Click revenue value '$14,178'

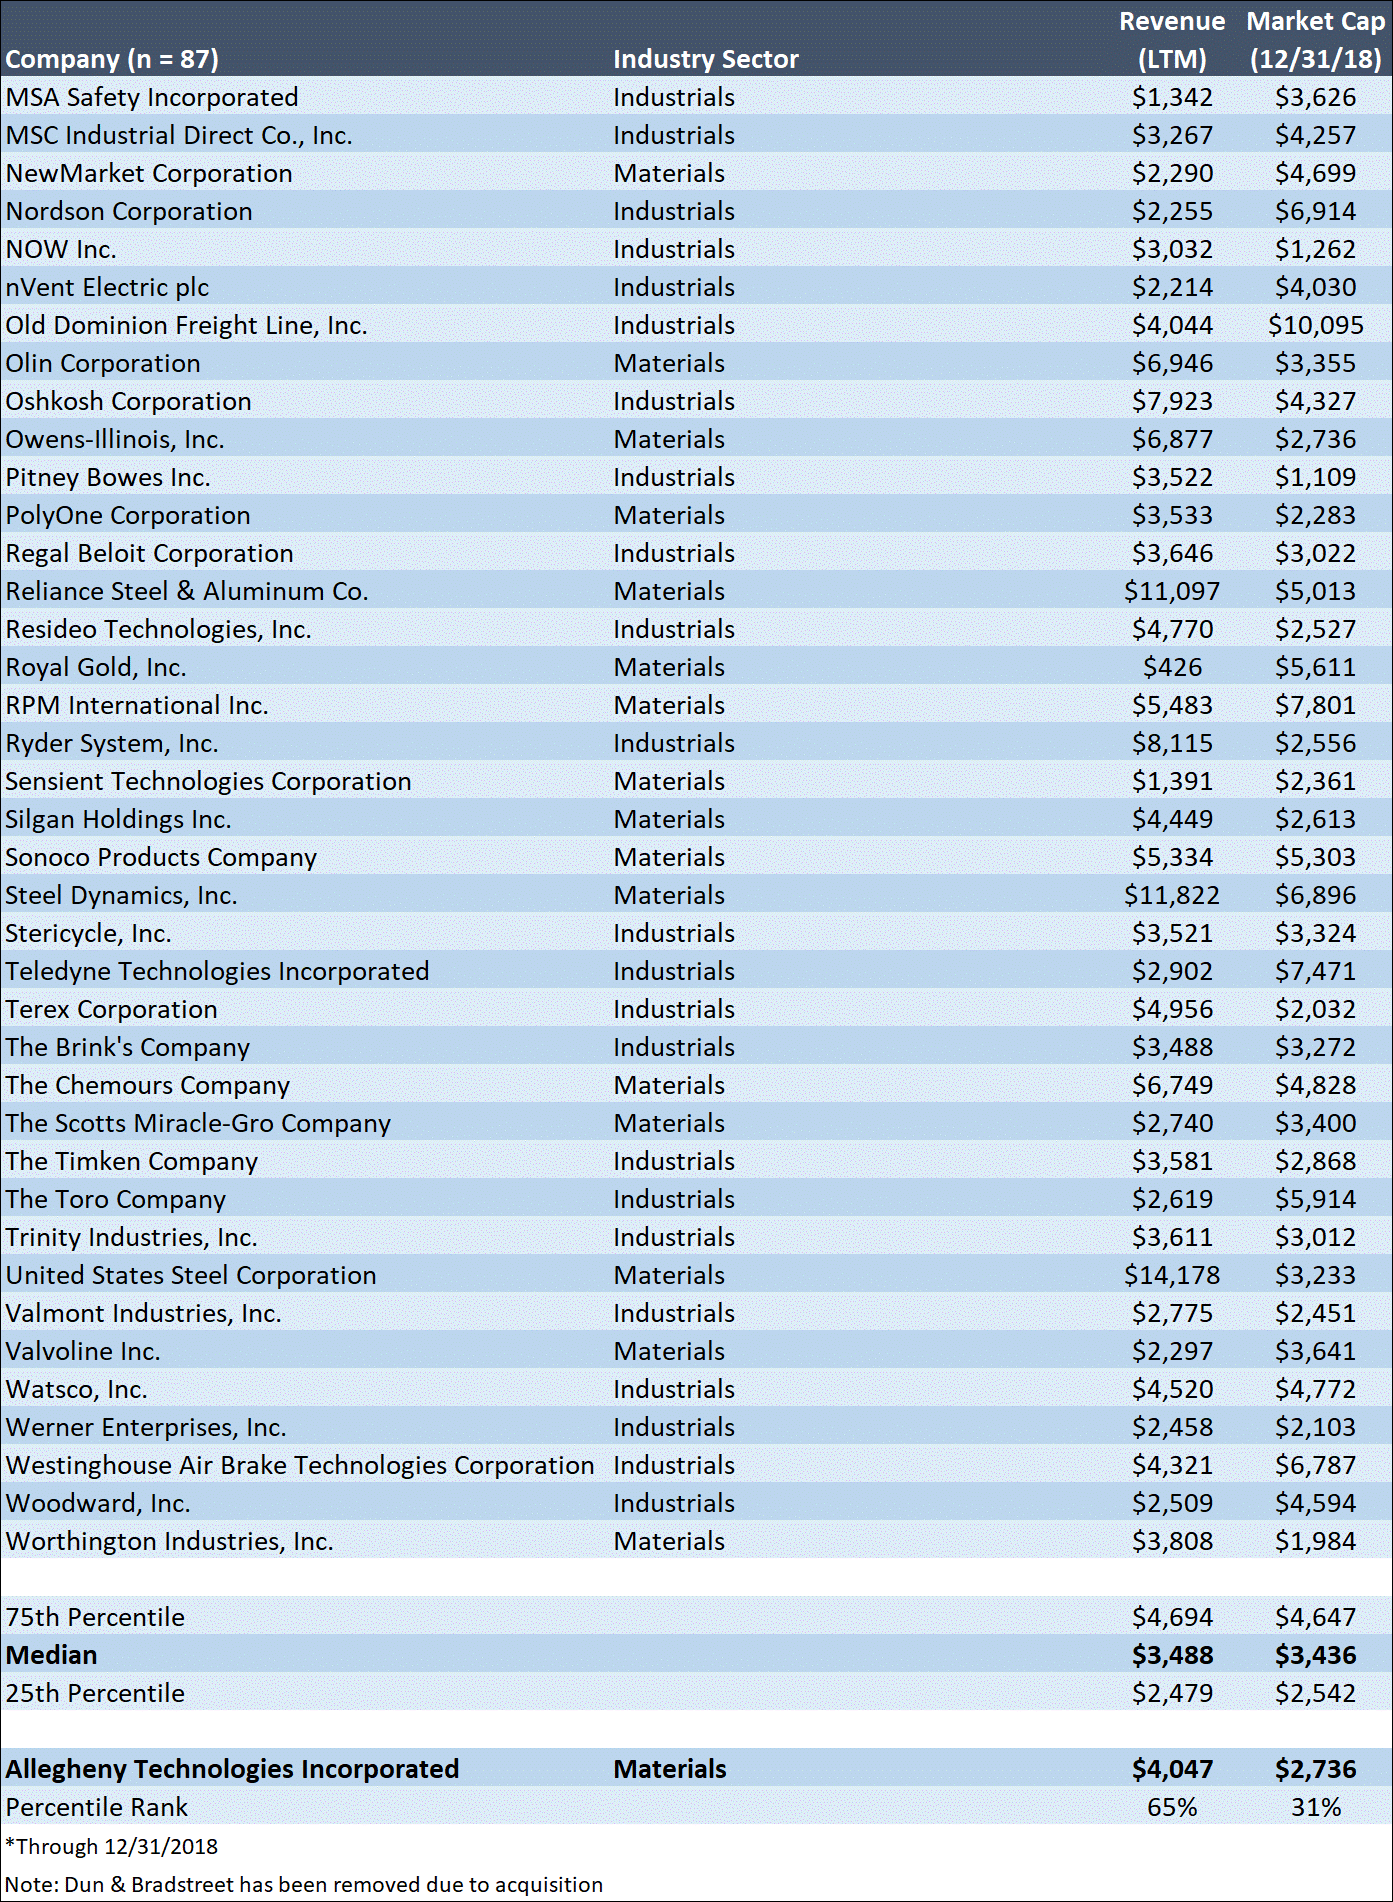coord(1172,1275)
